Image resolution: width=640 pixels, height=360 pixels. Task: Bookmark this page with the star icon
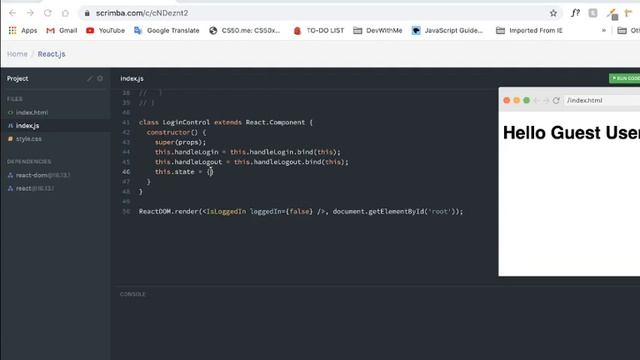(553, 13)
